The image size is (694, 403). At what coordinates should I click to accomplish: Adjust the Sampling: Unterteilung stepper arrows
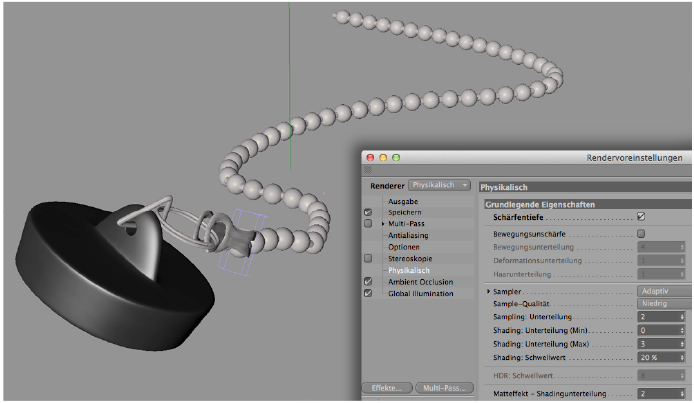point(682,317)
